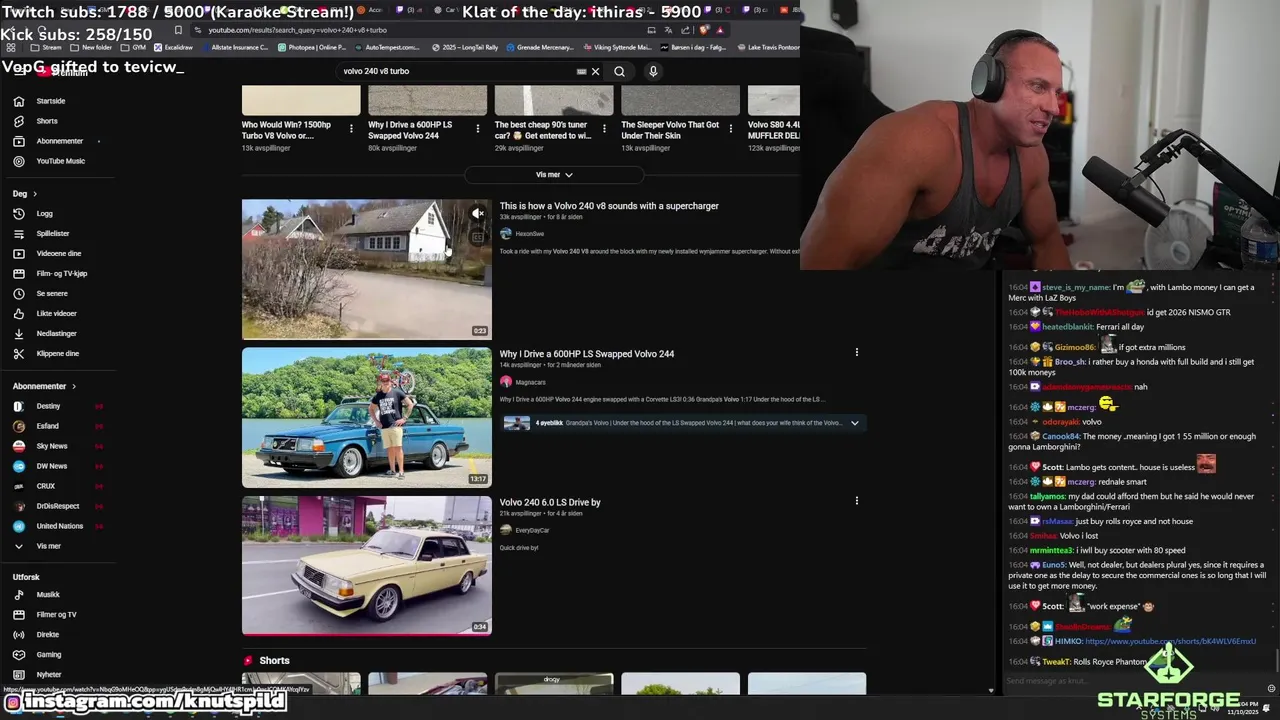The width and height of the screenshot is (1280, 720).
Task: Play the supercharger house preview thumbnail
Action: click(x=366, y=270)
